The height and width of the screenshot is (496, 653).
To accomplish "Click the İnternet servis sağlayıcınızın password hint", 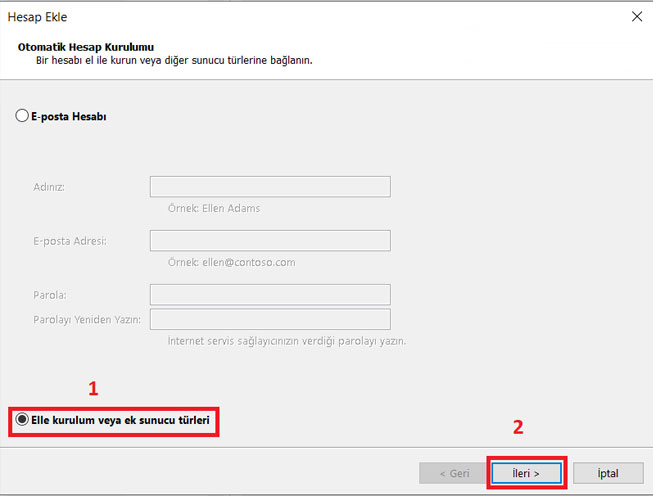I will point(286,340).
